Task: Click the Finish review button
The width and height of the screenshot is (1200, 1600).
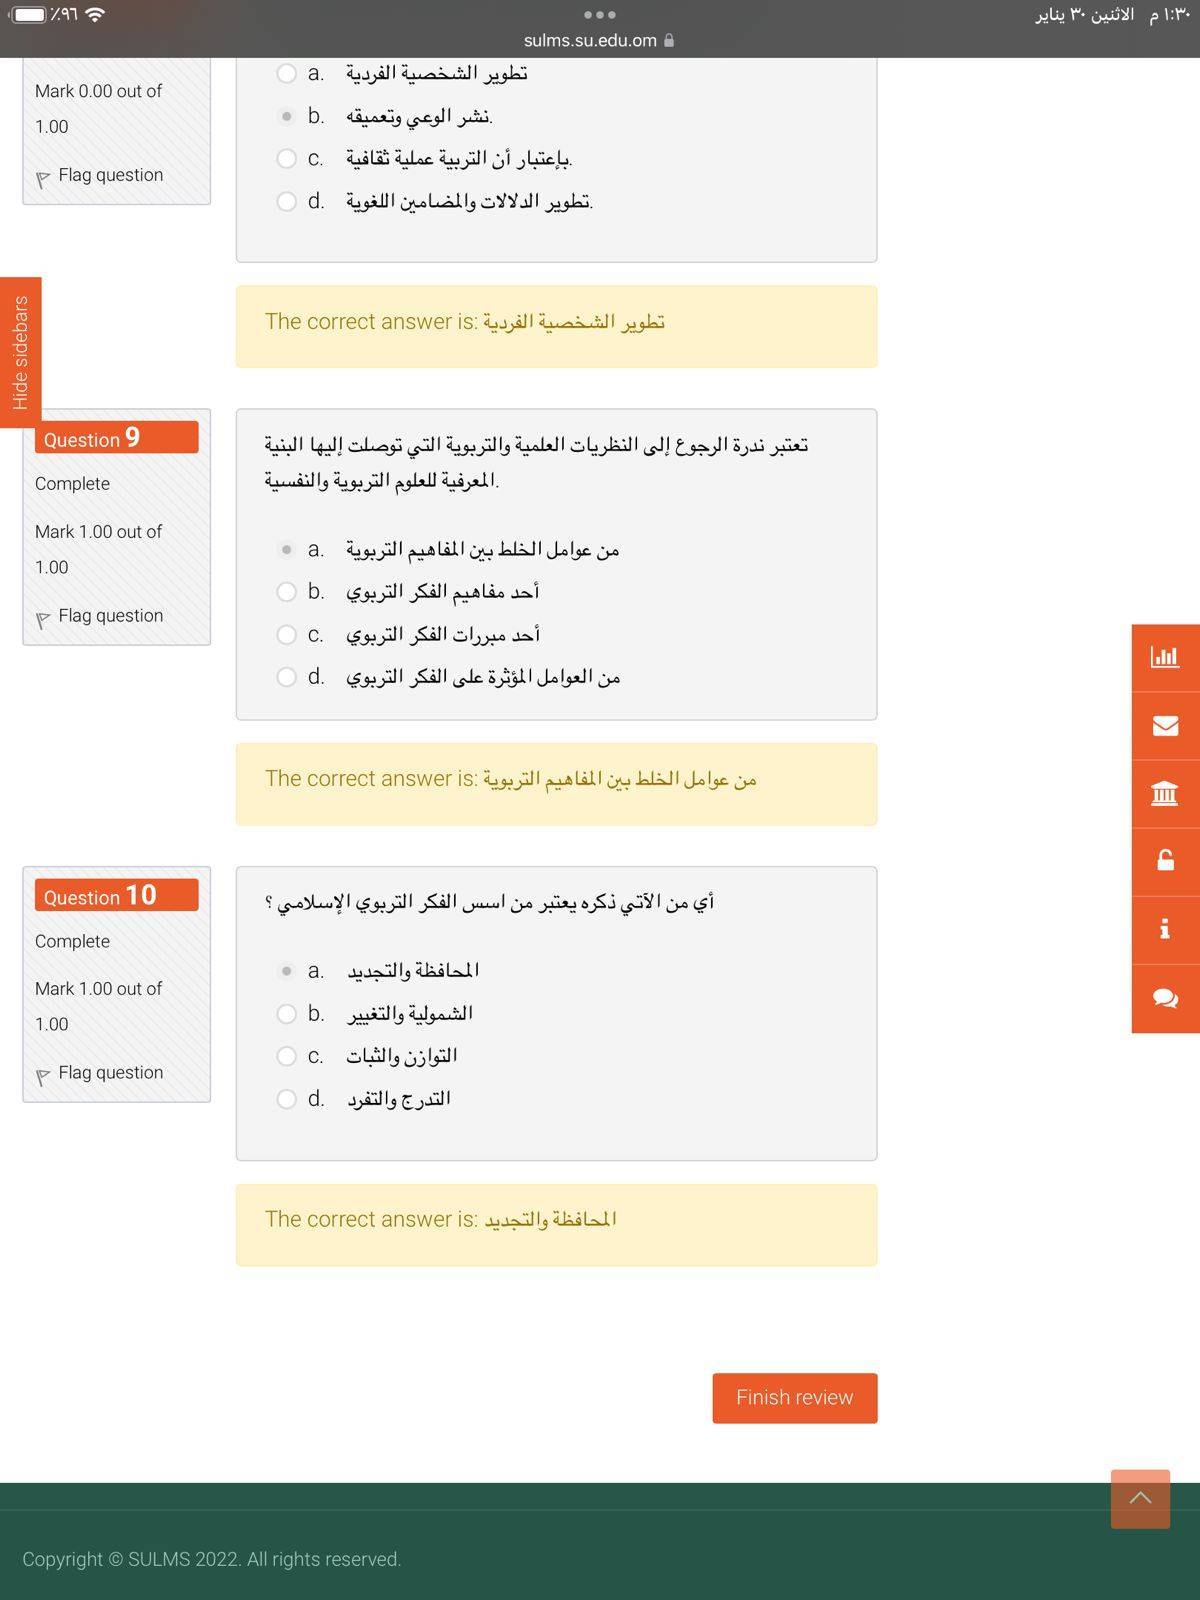Action: pos(794,1397)
